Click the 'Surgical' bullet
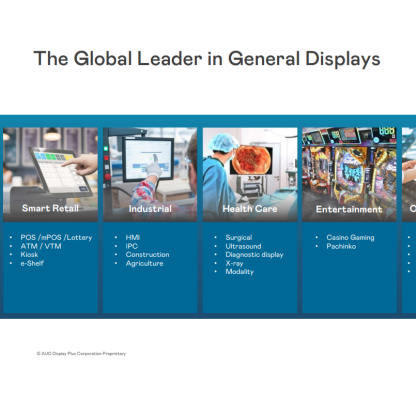This screenshot has width=416, height=400. 239,237
